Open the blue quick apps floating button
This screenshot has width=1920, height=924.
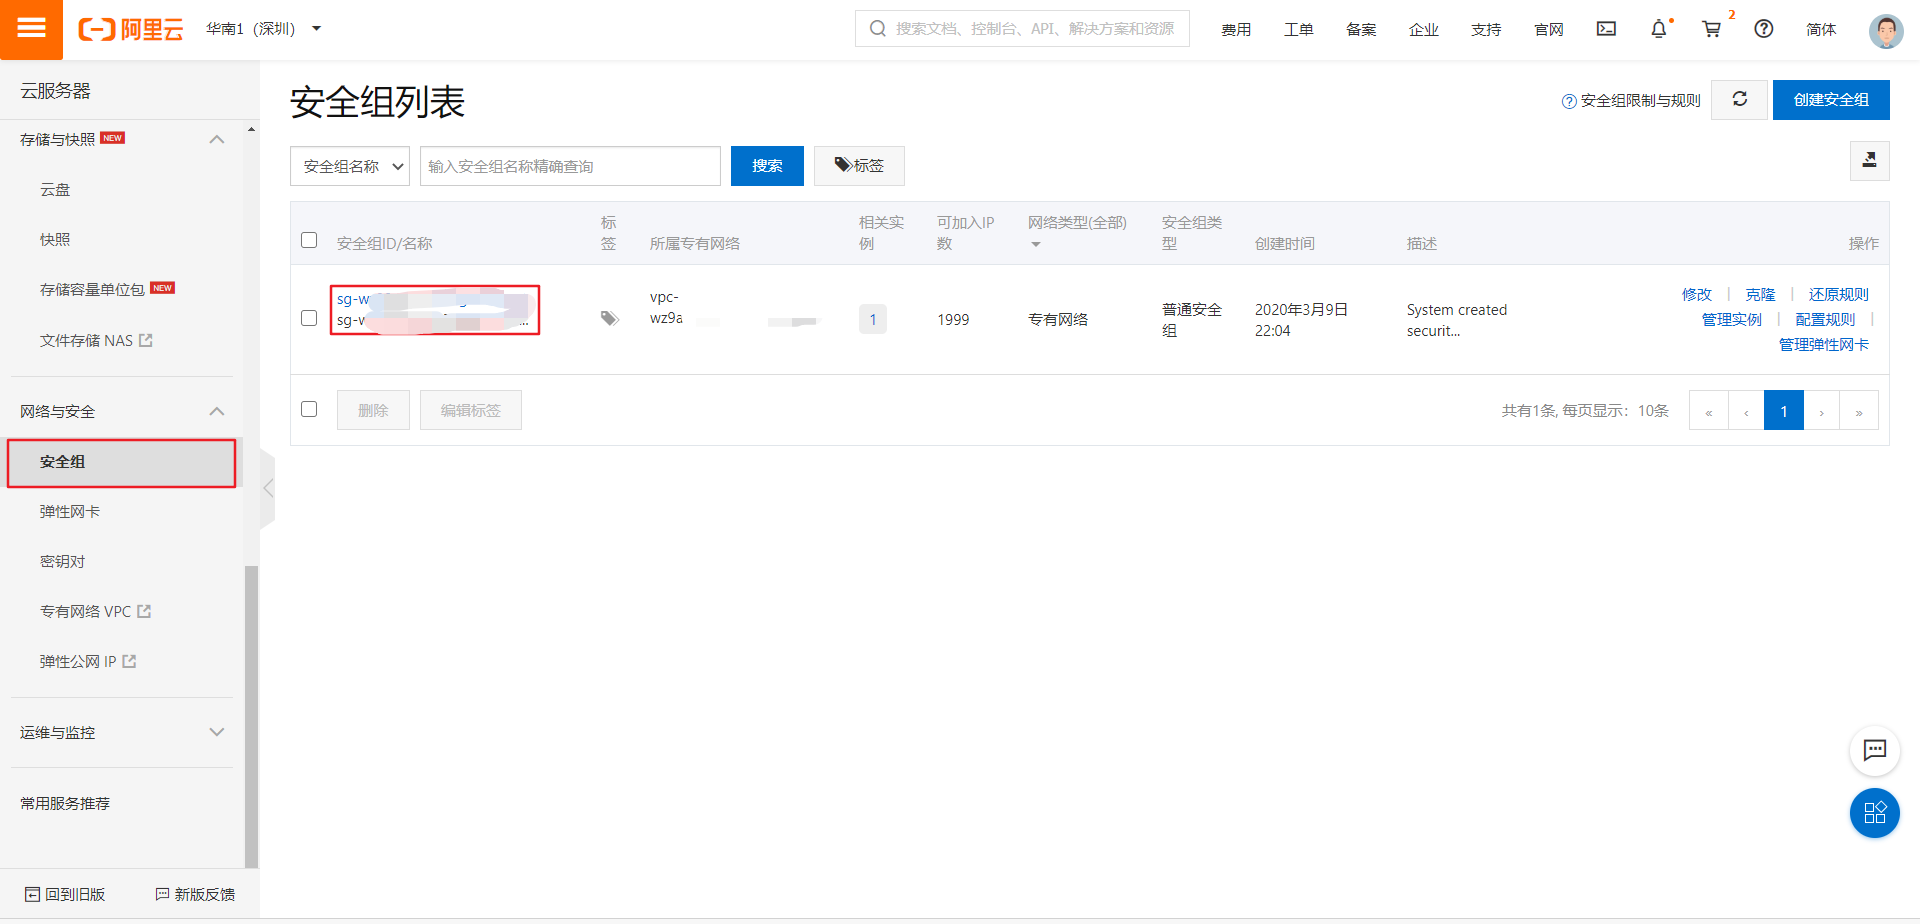[x=1875, y=812]
